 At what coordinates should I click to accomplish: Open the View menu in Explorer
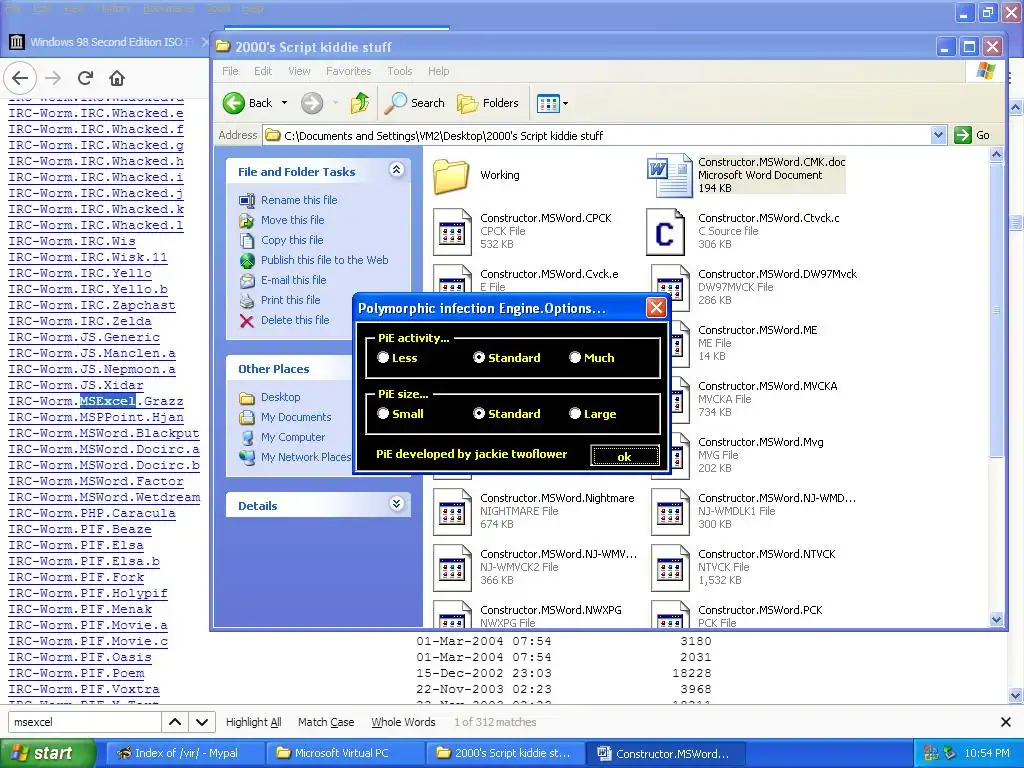299,71
